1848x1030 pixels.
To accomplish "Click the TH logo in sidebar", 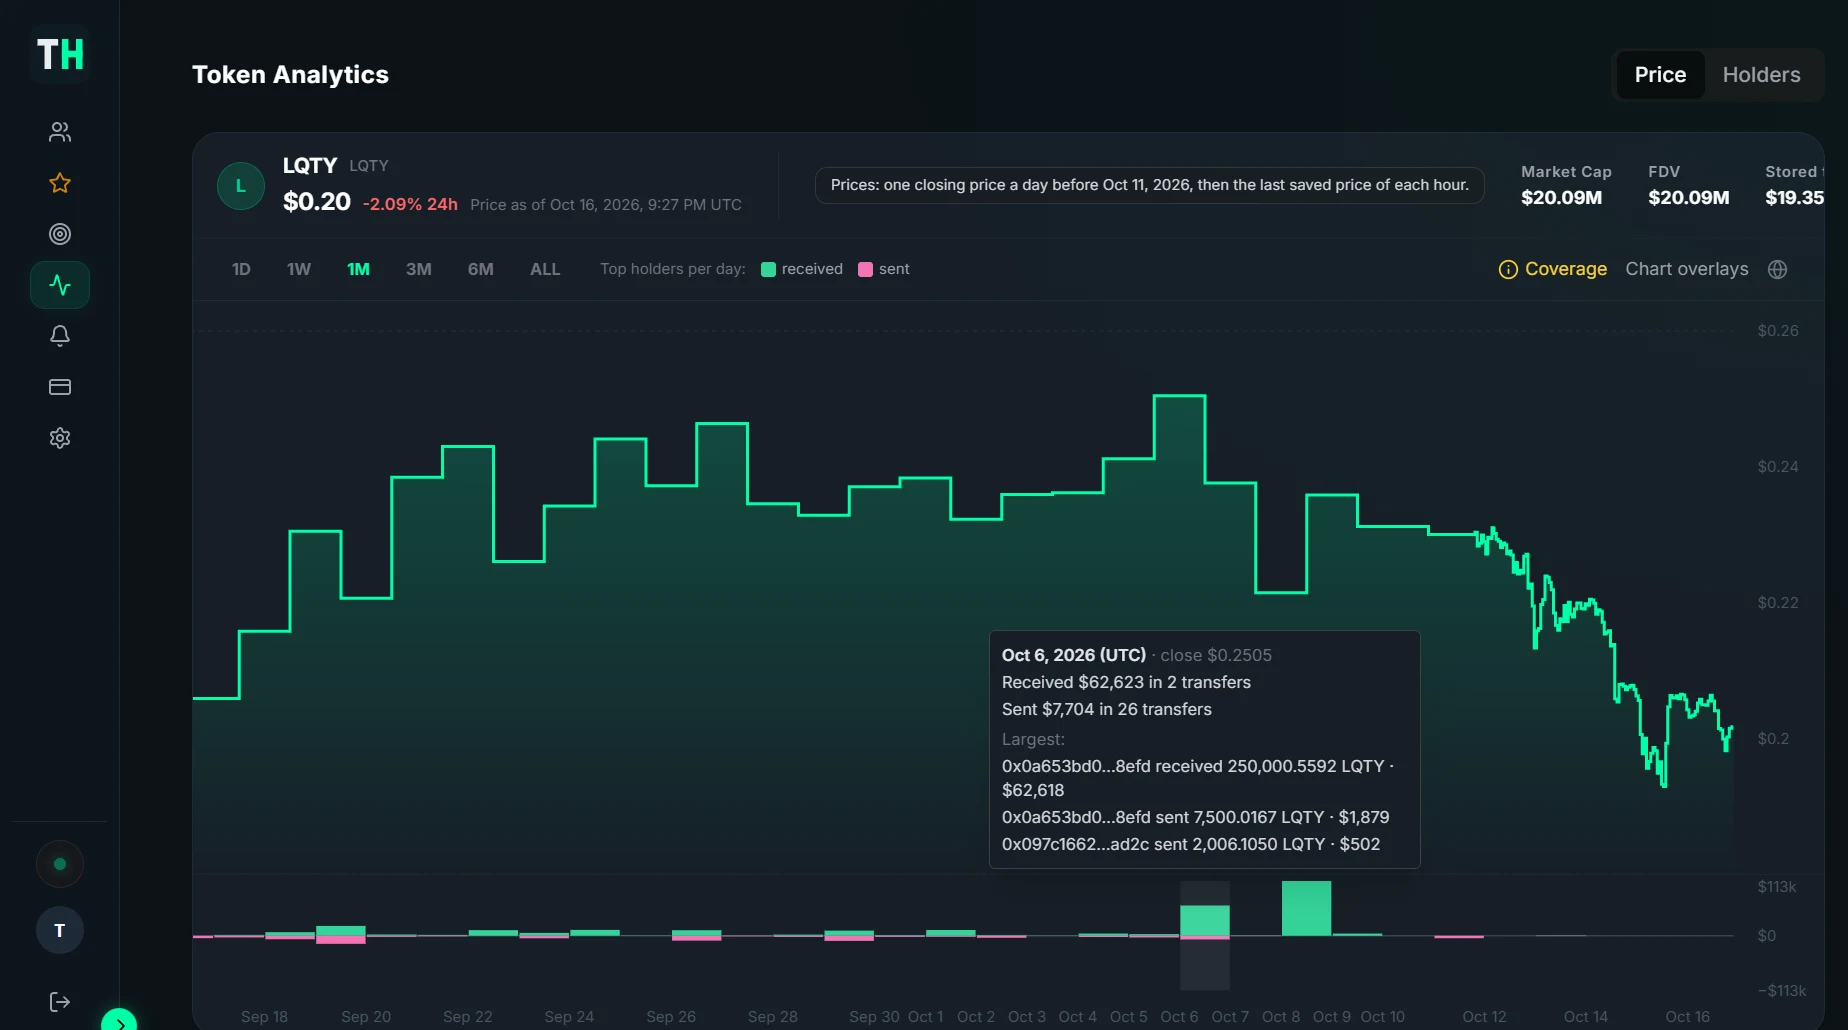I will 60,55.
